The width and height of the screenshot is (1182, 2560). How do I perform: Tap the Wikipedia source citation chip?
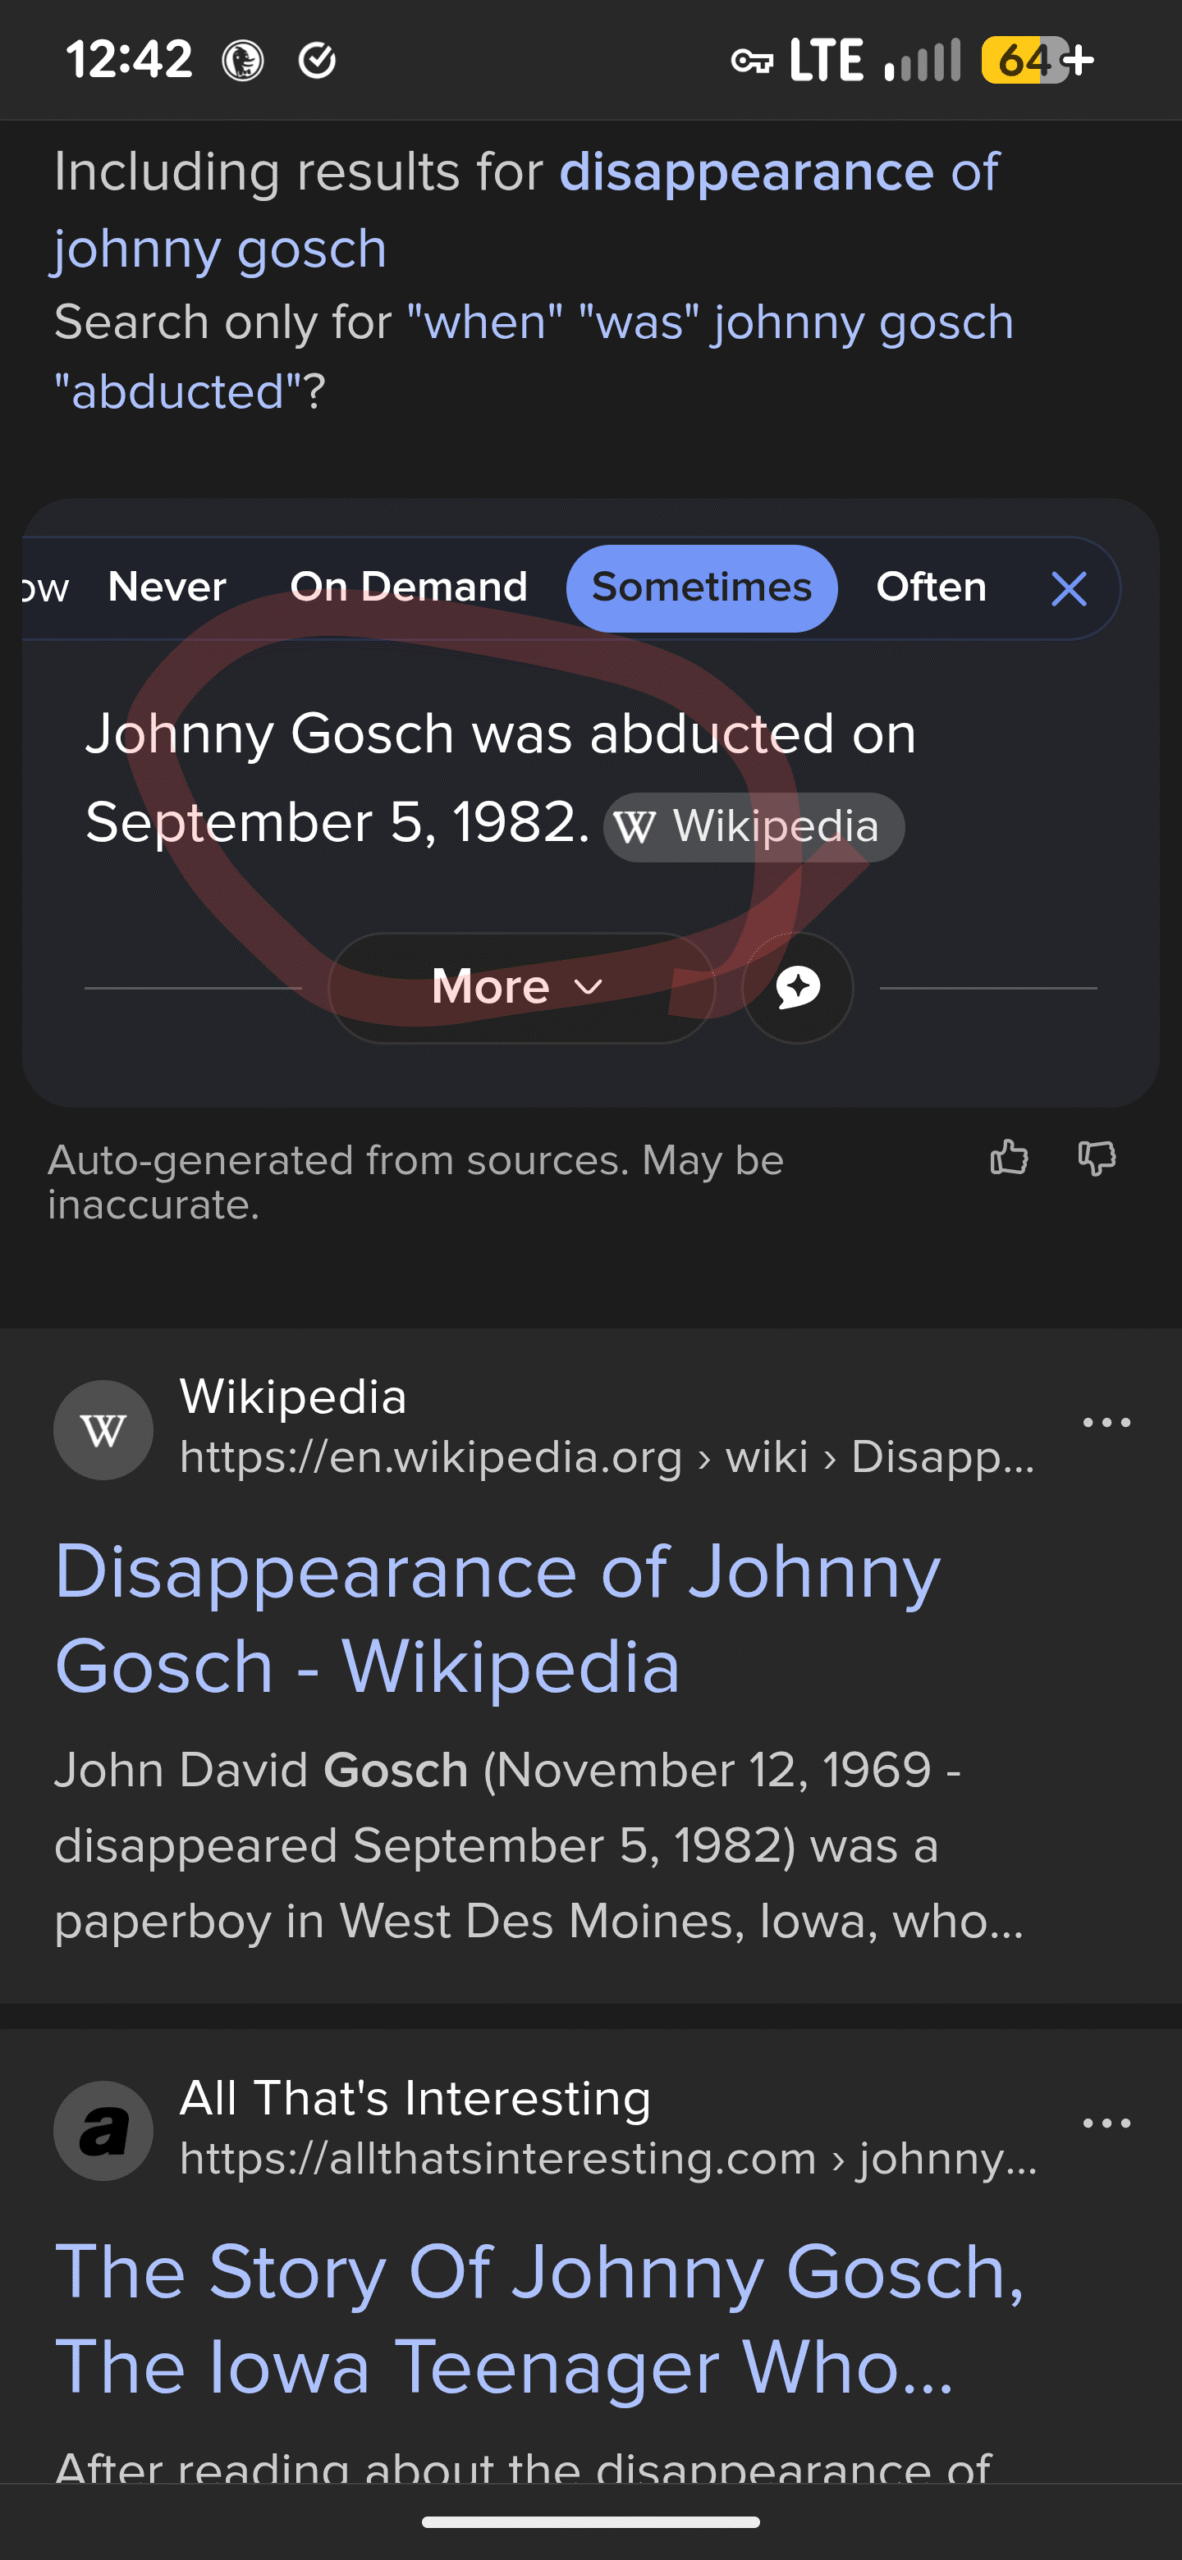point(754,827)
